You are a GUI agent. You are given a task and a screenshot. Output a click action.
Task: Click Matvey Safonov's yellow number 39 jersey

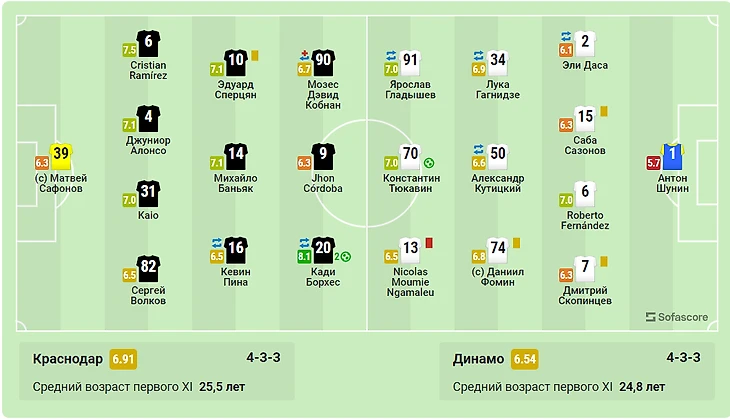pos(61,156)
